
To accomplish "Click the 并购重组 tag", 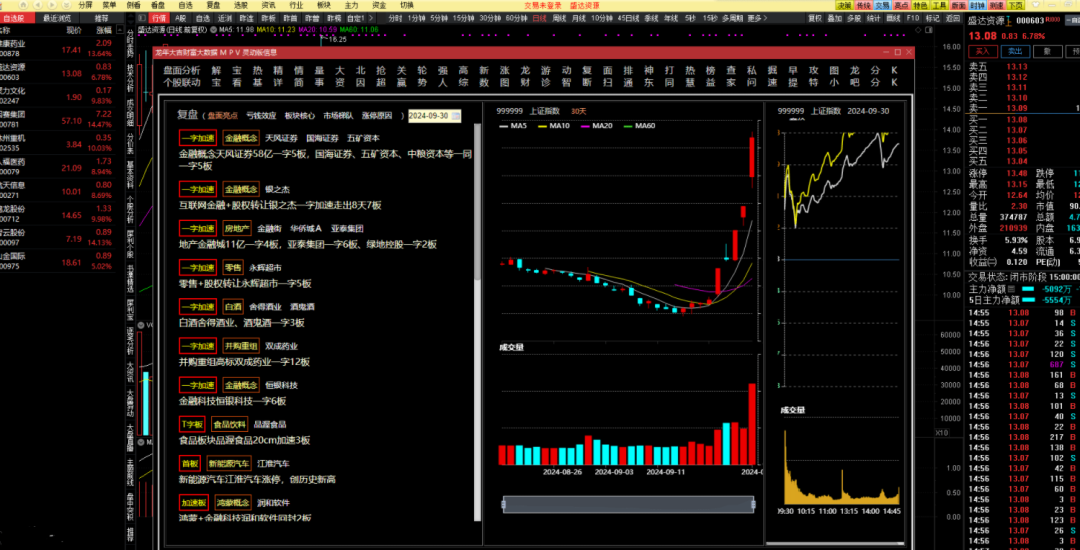I will tap(241, 346).
